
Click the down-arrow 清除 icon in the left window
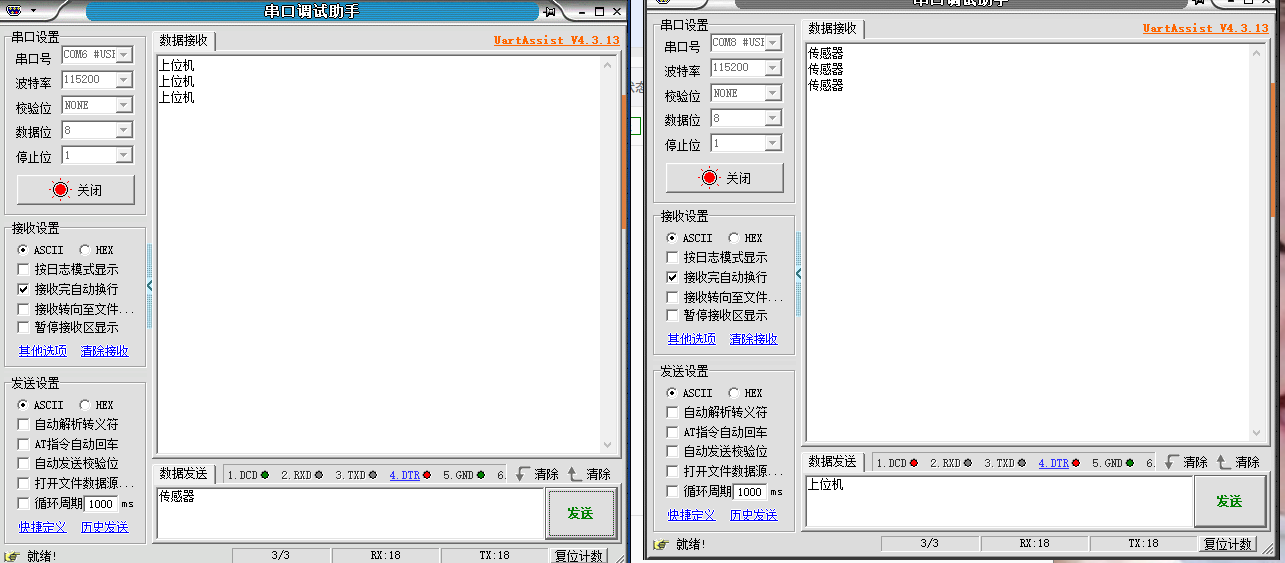521,474
